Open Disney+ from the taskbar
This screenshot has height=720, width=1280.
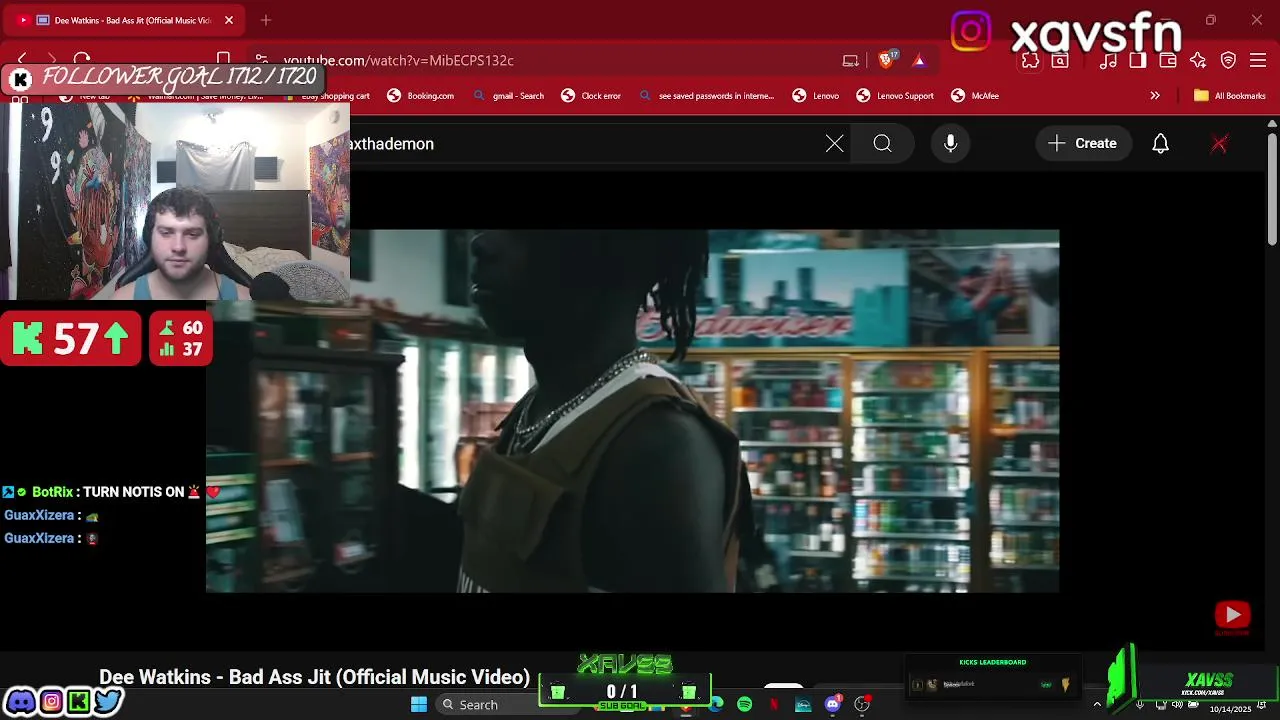point(803,705)
